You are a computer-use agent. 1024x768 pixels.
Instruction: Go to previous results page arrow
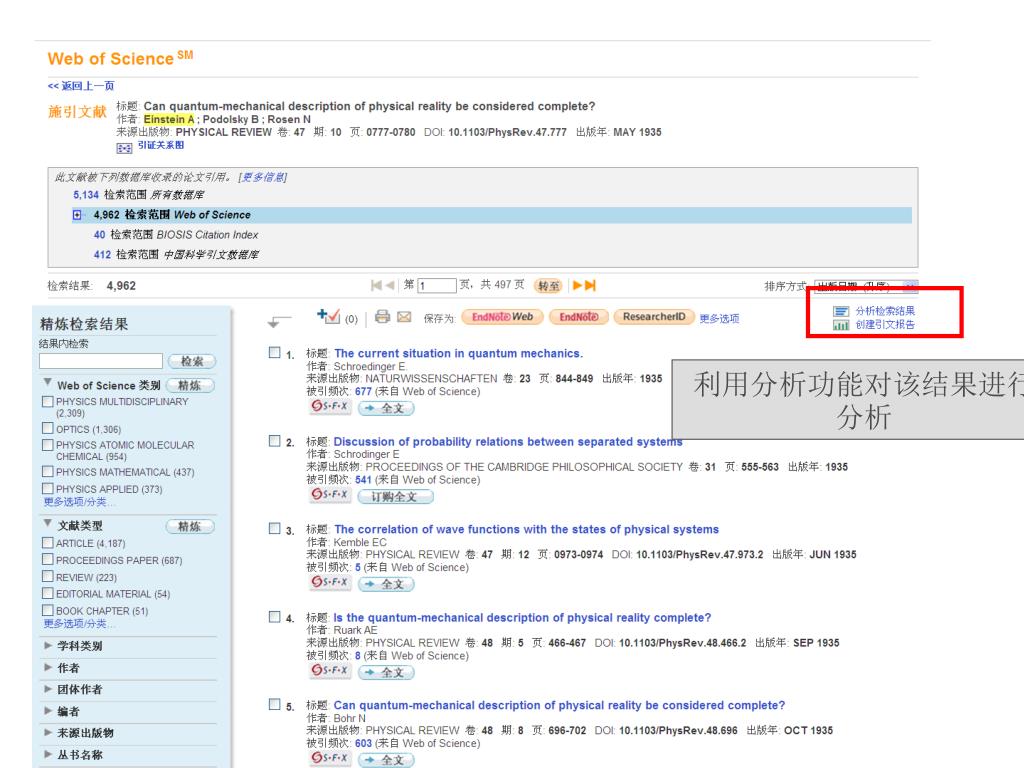coord(390,285)
